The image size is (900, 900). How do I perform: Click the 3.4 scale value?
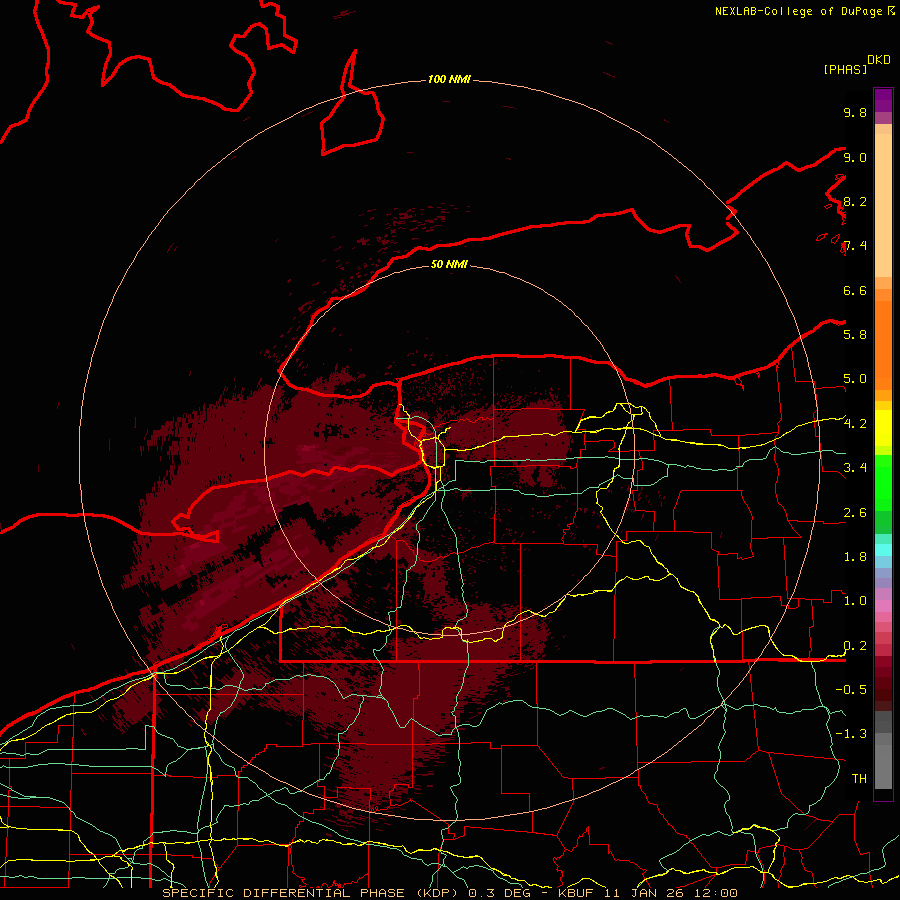[x=855, y=467]
